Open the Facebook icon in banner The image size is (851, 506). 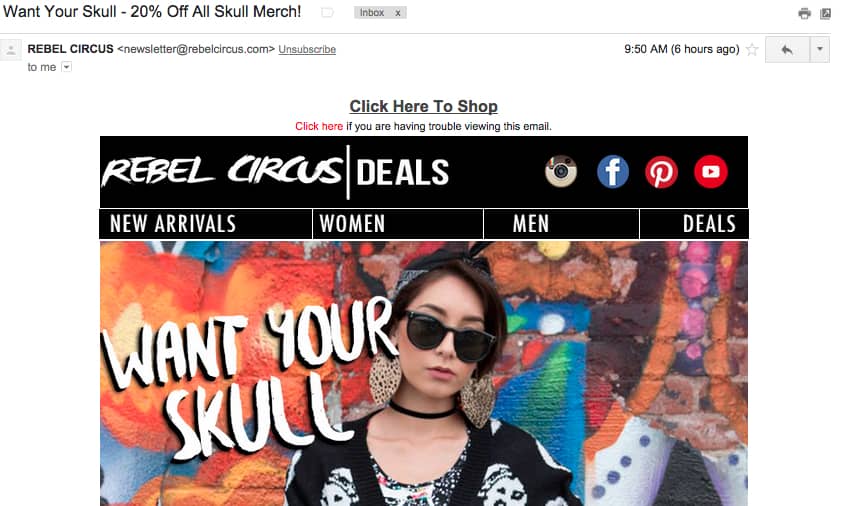click(613, 172)
